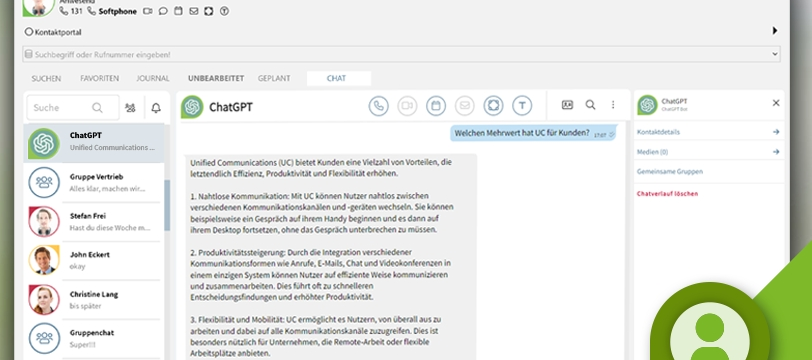Screen dimensions: 812x360
Task: Switch to the FAVORITEN tab
Action: click(99, 79)
